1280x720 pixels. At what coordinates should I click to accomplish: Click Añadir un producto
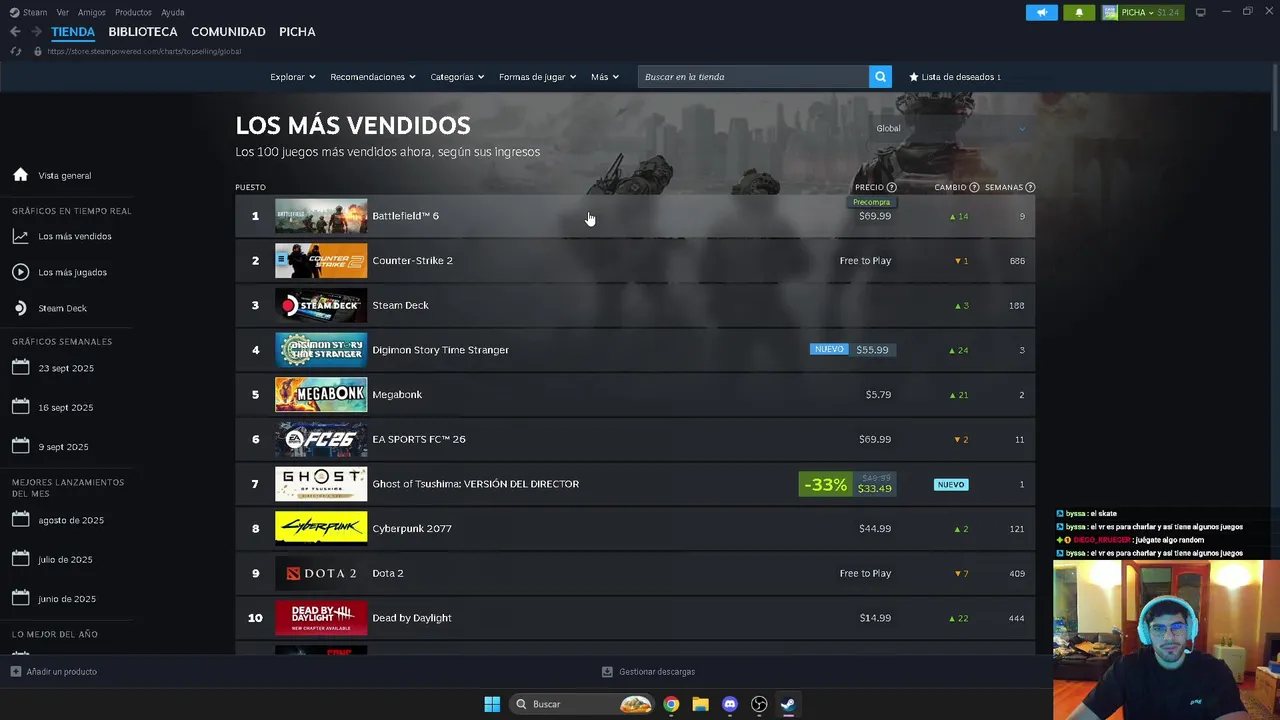point(54,671)
